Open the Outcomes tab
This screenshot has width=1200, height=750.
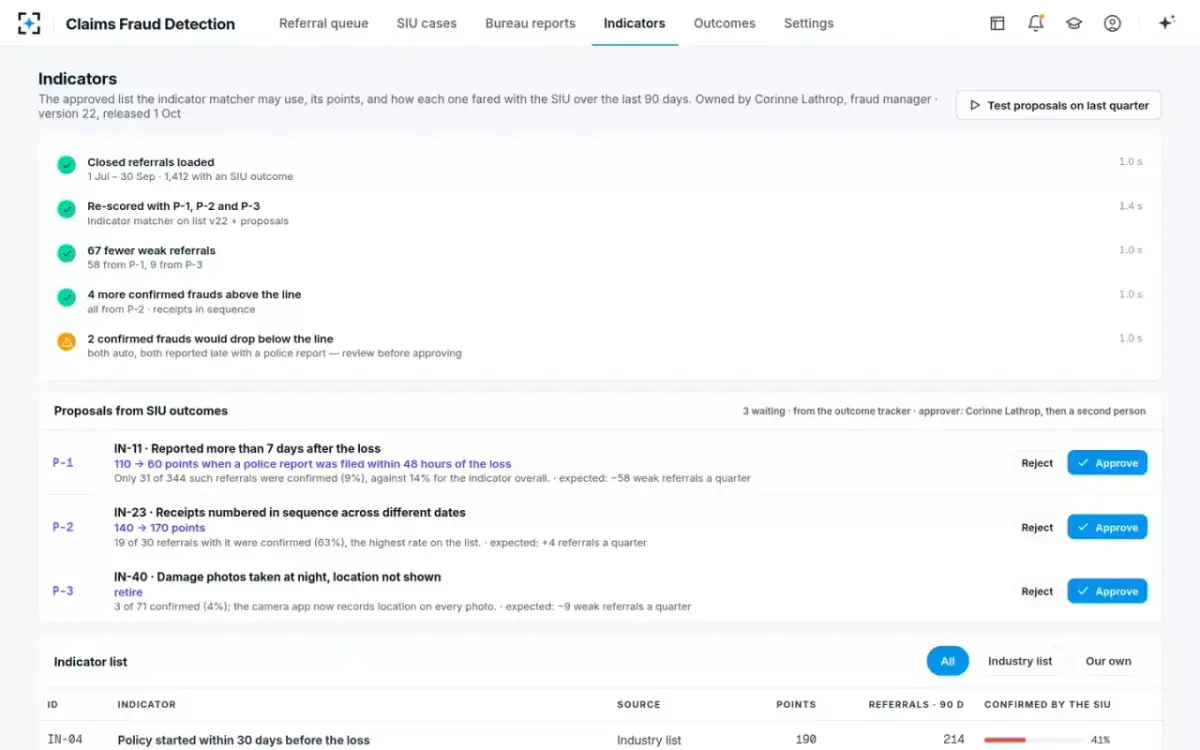pos(725,23)
